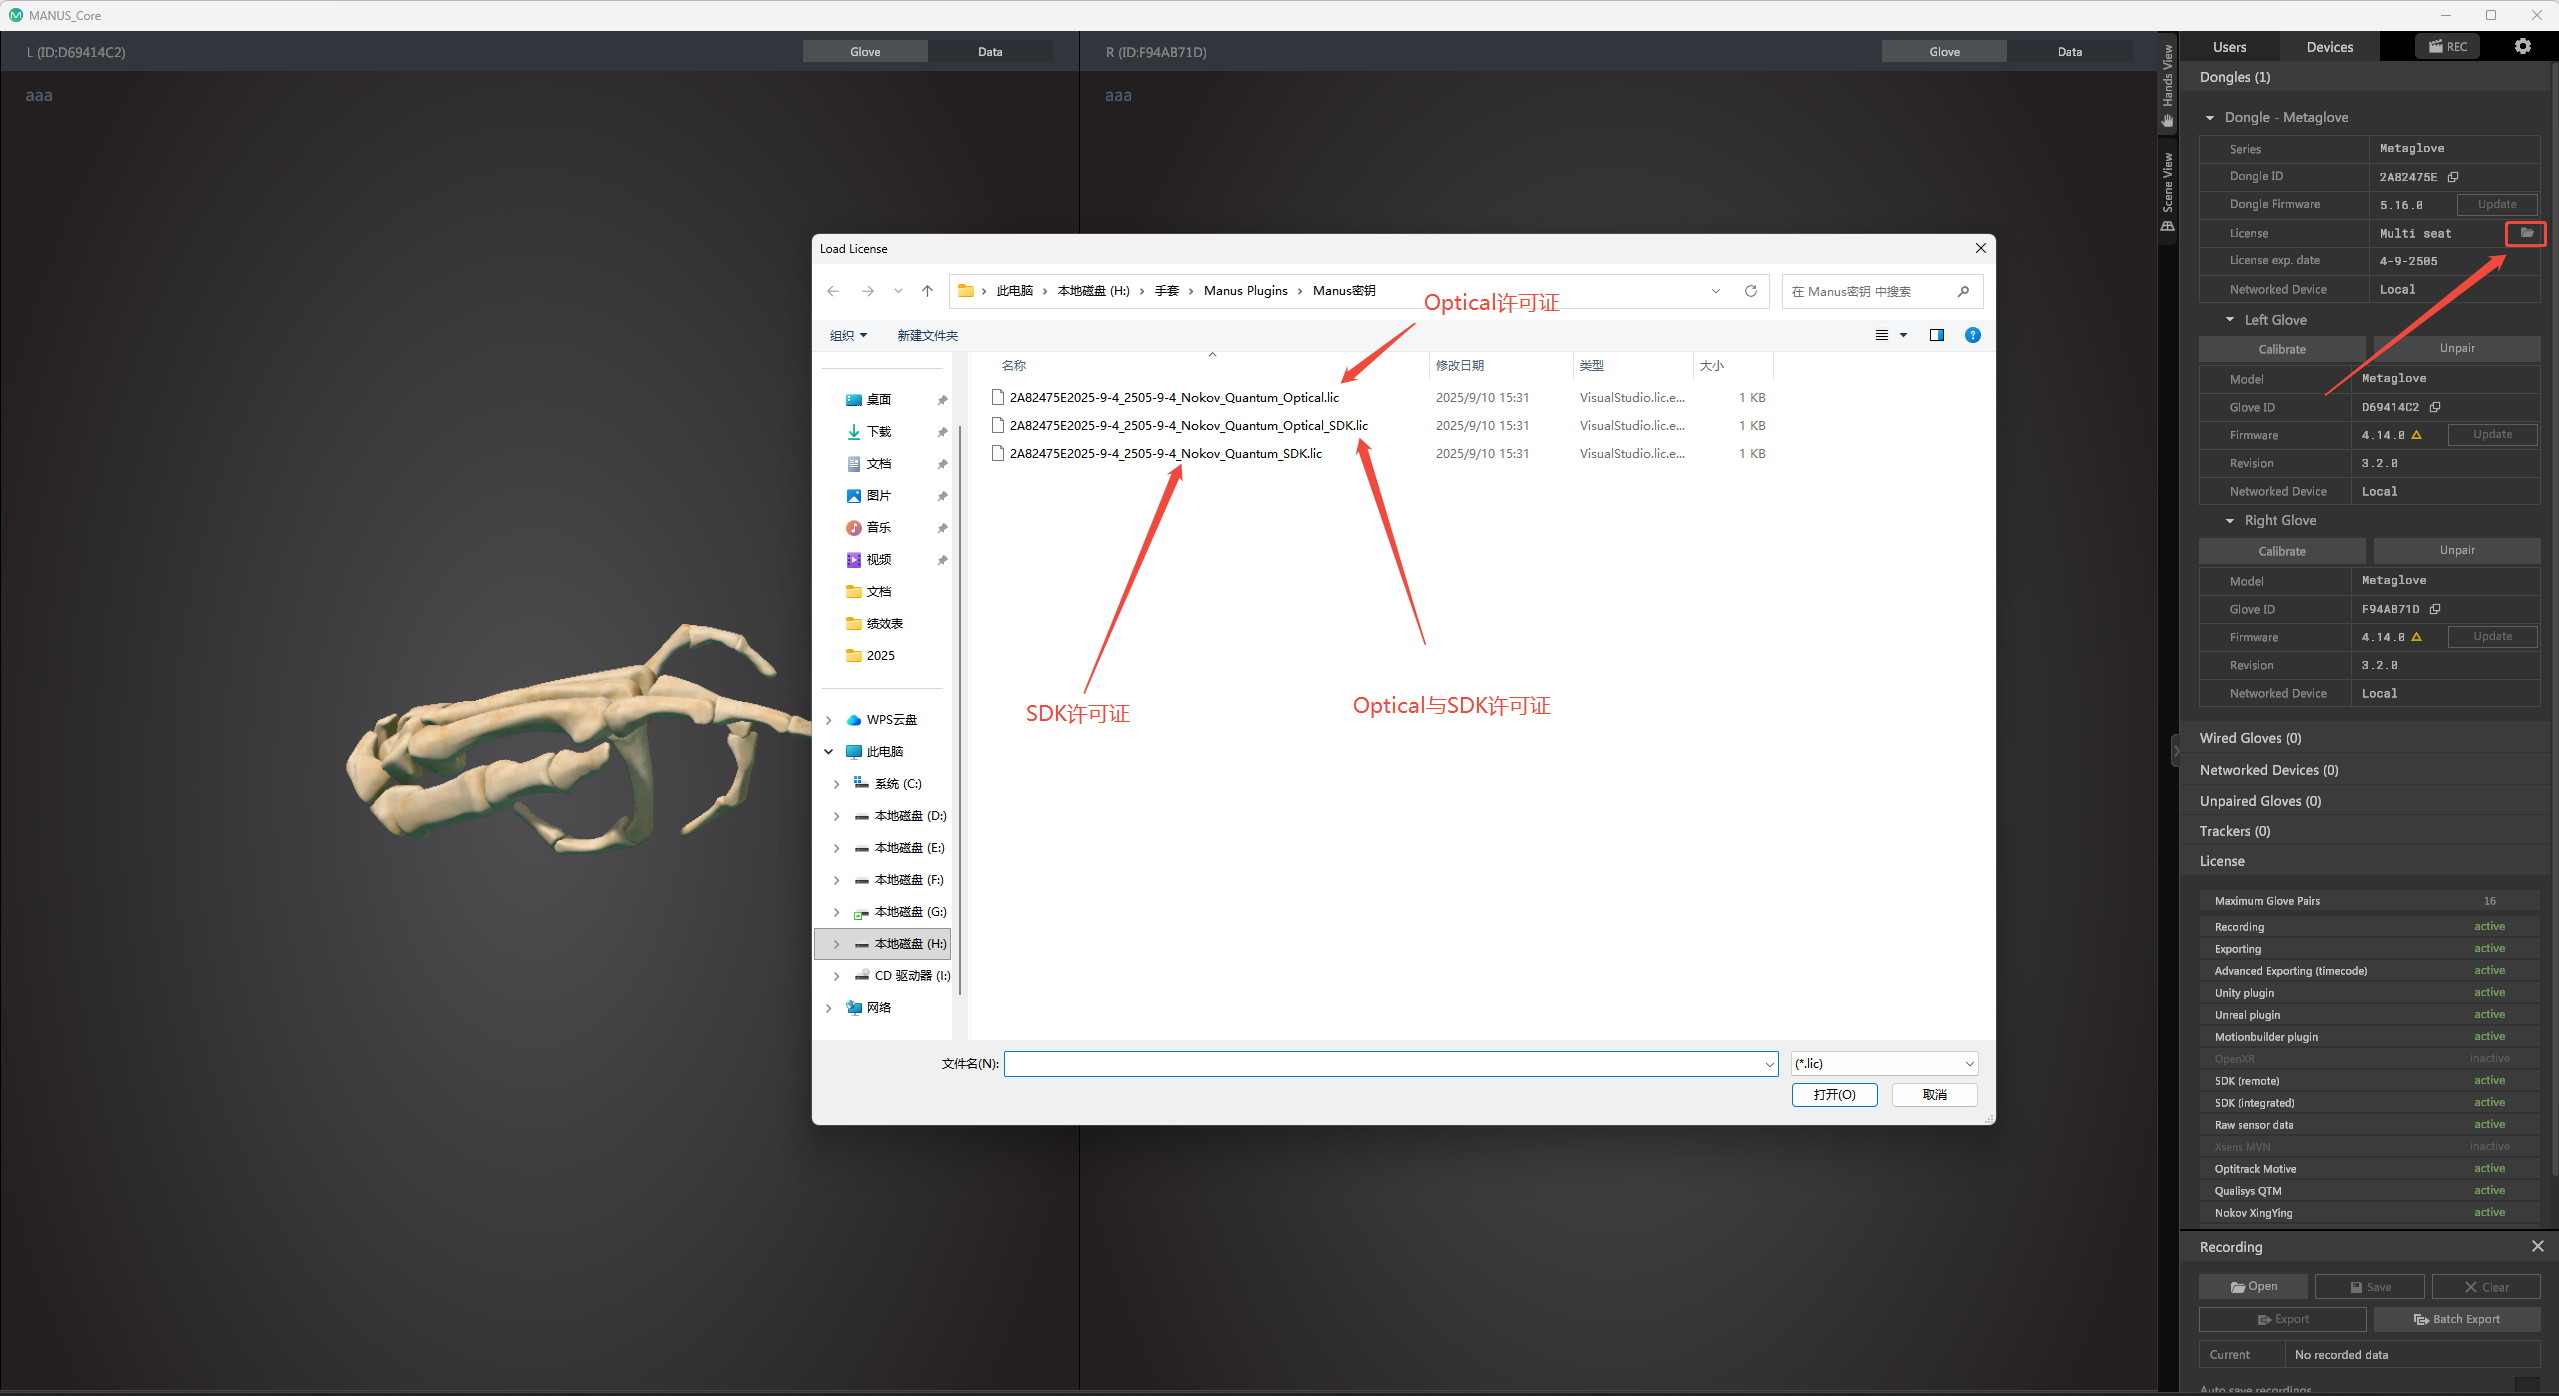Change file view layout with the list icon
Image resolution: width=2559 pixels, height=1396 pixels.
tap(1882, 335)
